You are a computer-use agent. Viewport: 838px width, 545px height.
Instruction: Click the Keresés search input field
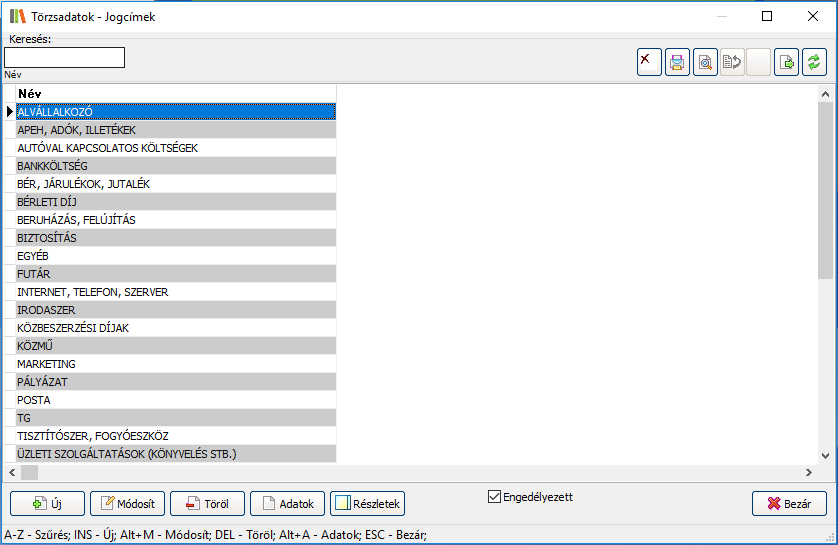(65, 58)
